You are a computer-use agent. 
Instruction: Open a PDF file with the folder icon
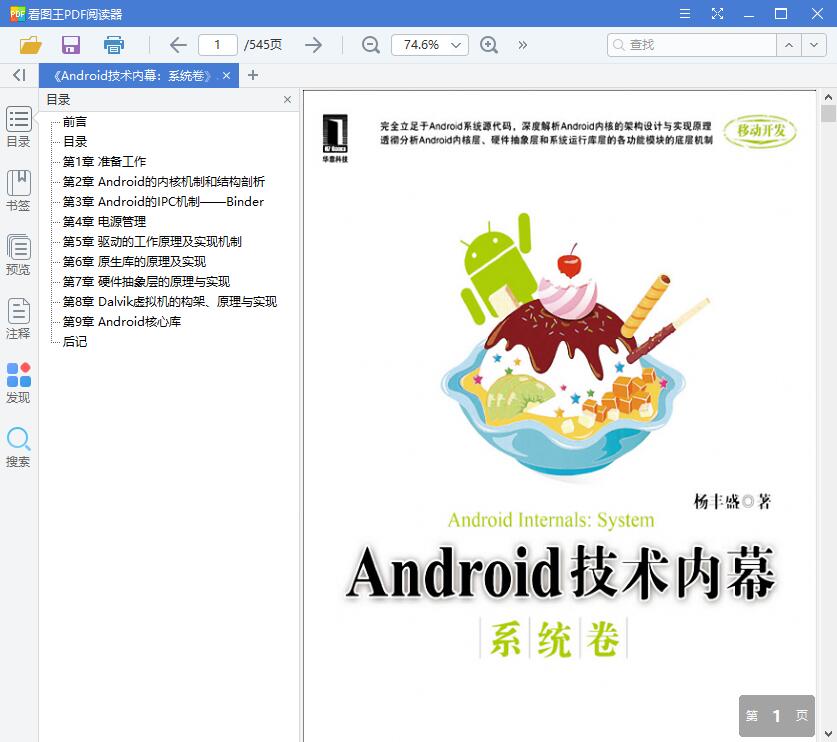pyautogui.click(x=29, y=45)
